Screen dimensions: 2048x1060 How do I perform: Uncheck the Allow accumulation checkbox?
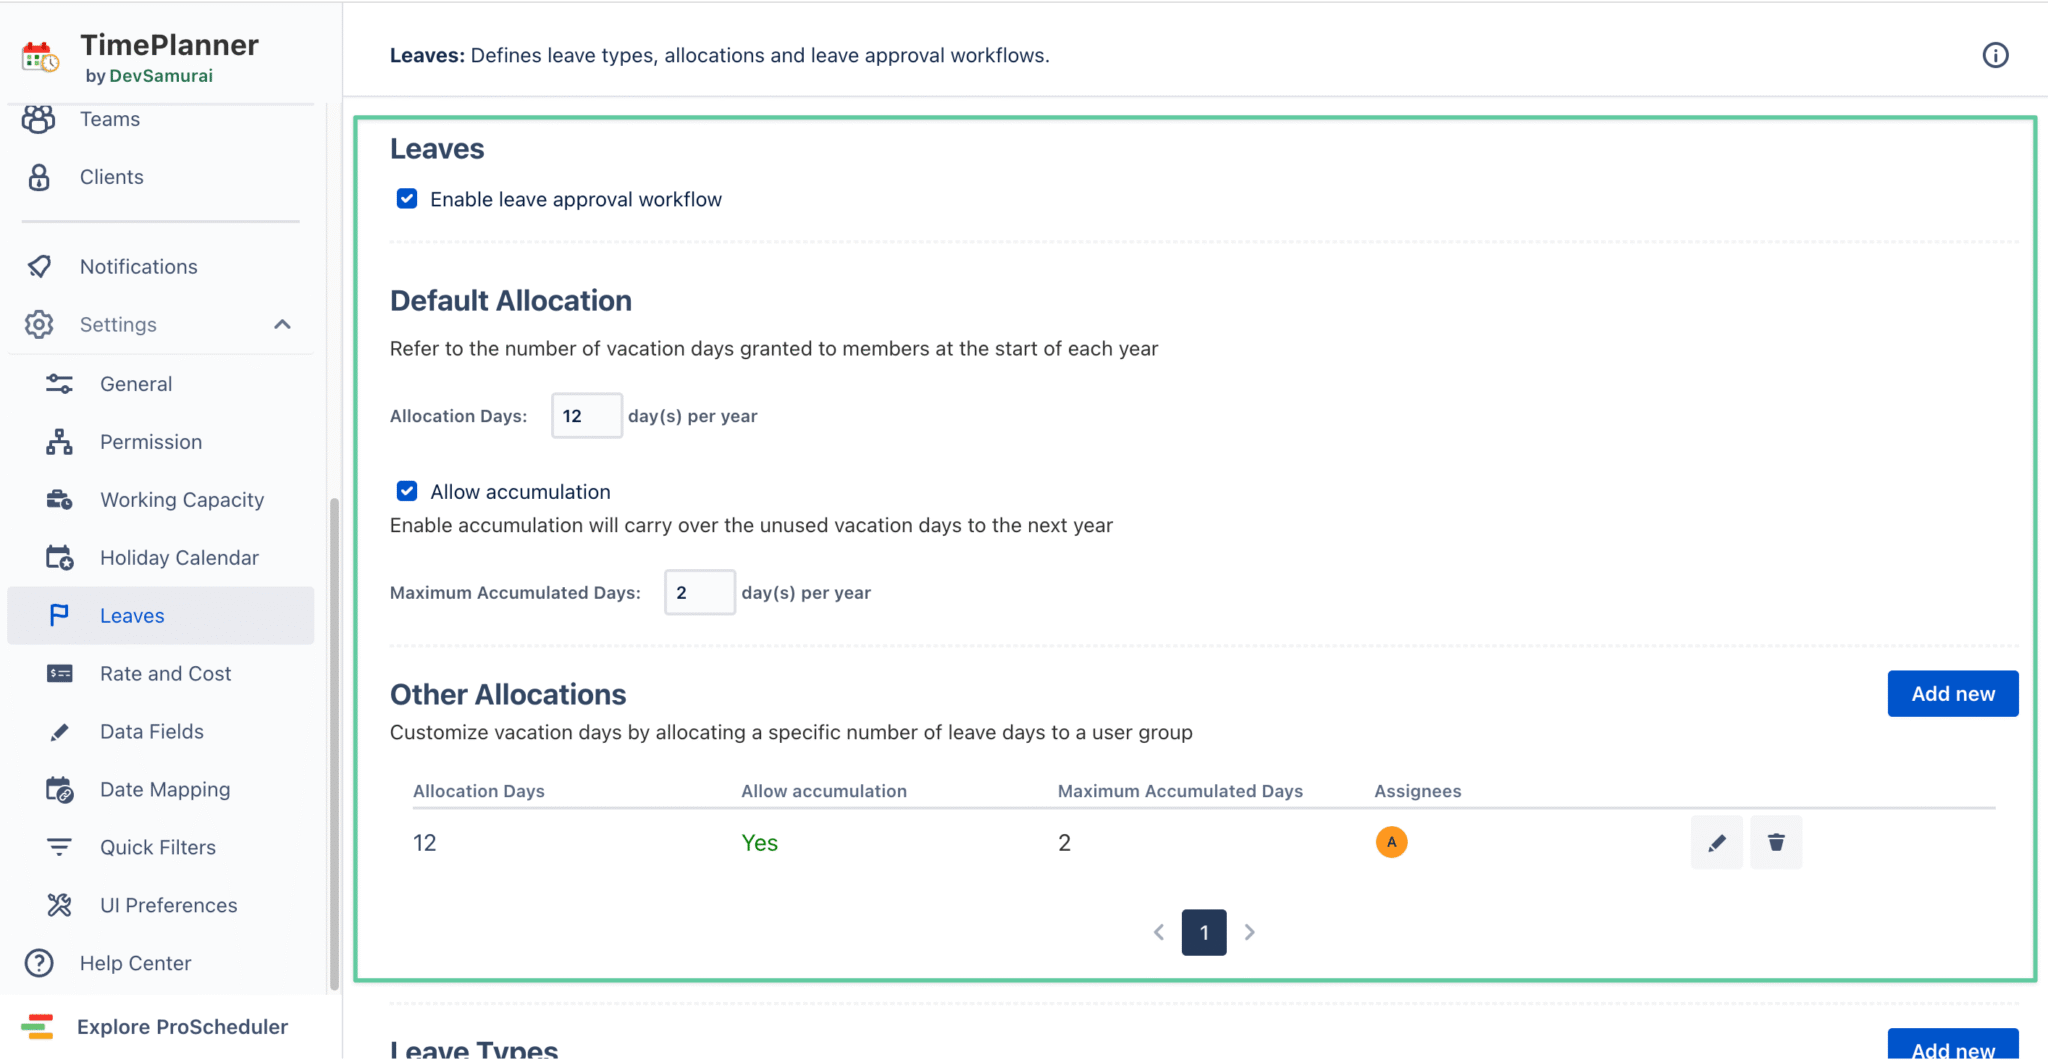point(407,491)
